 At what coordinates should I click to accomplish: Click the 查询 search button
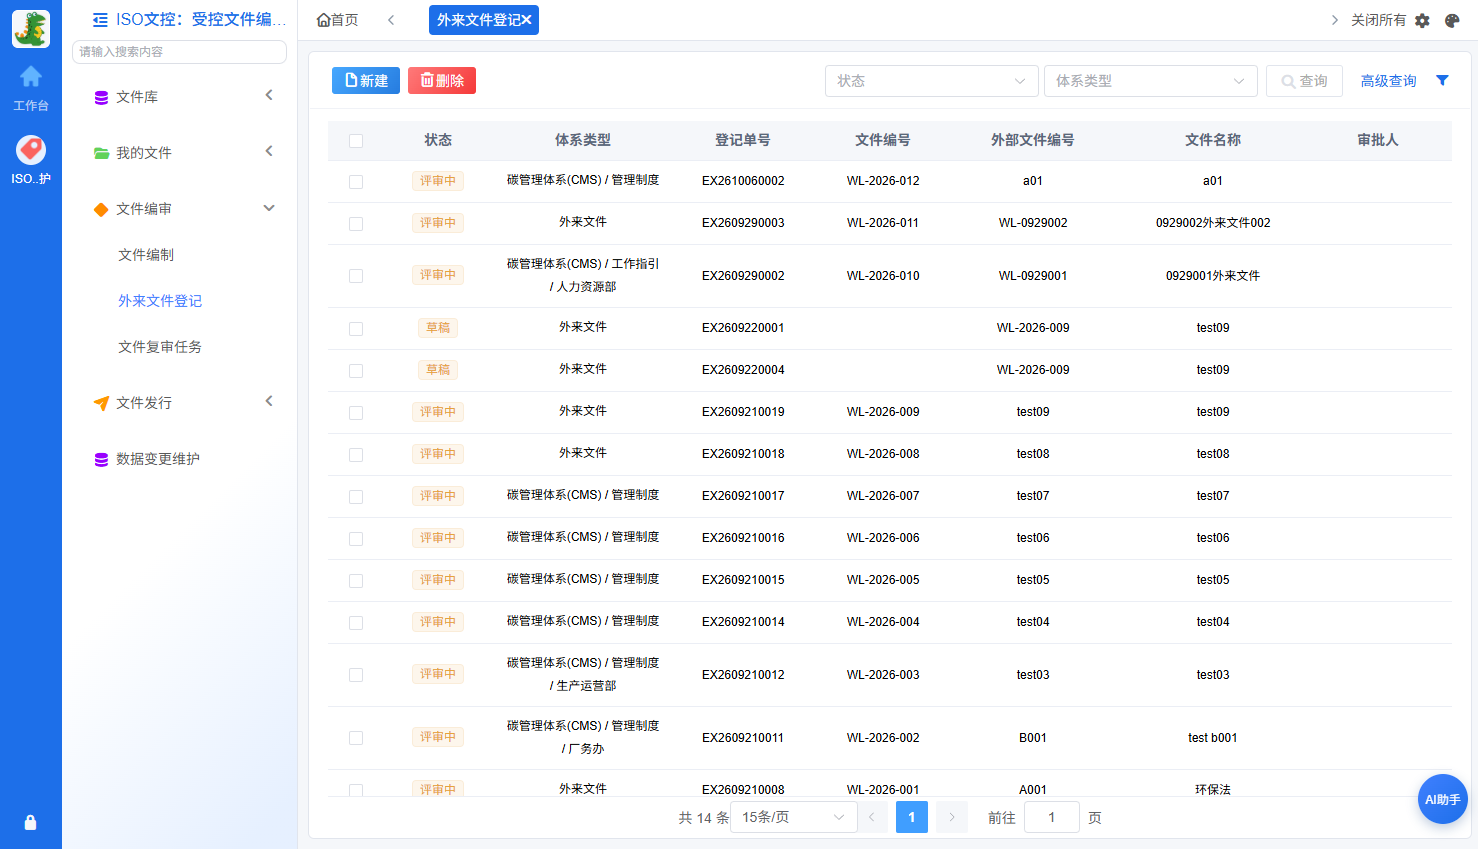[x=1304, y=81]
